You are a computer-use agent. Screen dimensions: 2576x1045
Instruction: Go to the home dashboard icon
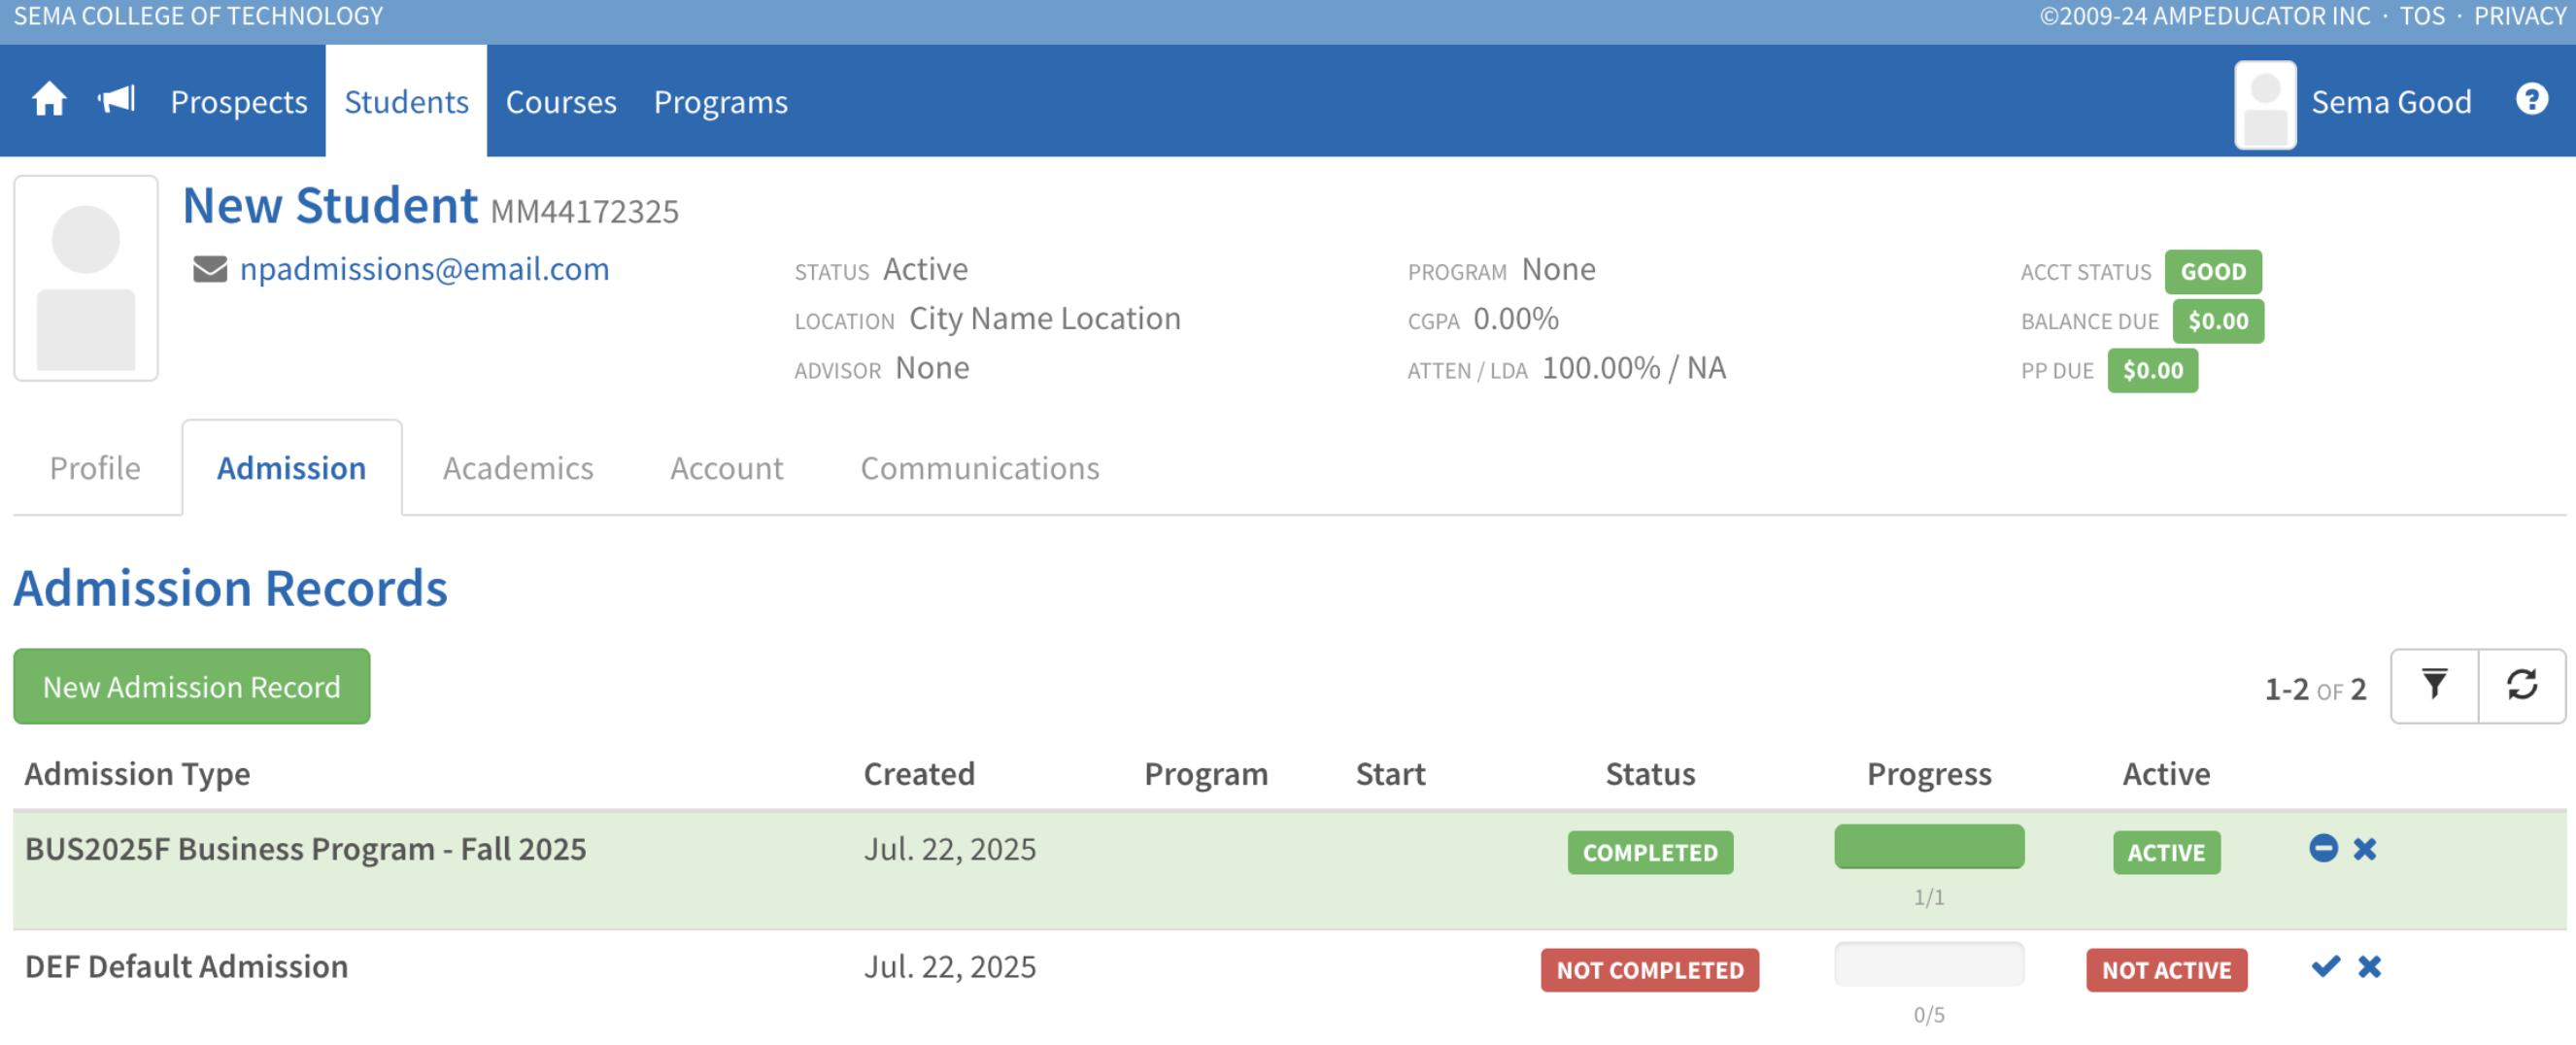(x=48, y=101)
